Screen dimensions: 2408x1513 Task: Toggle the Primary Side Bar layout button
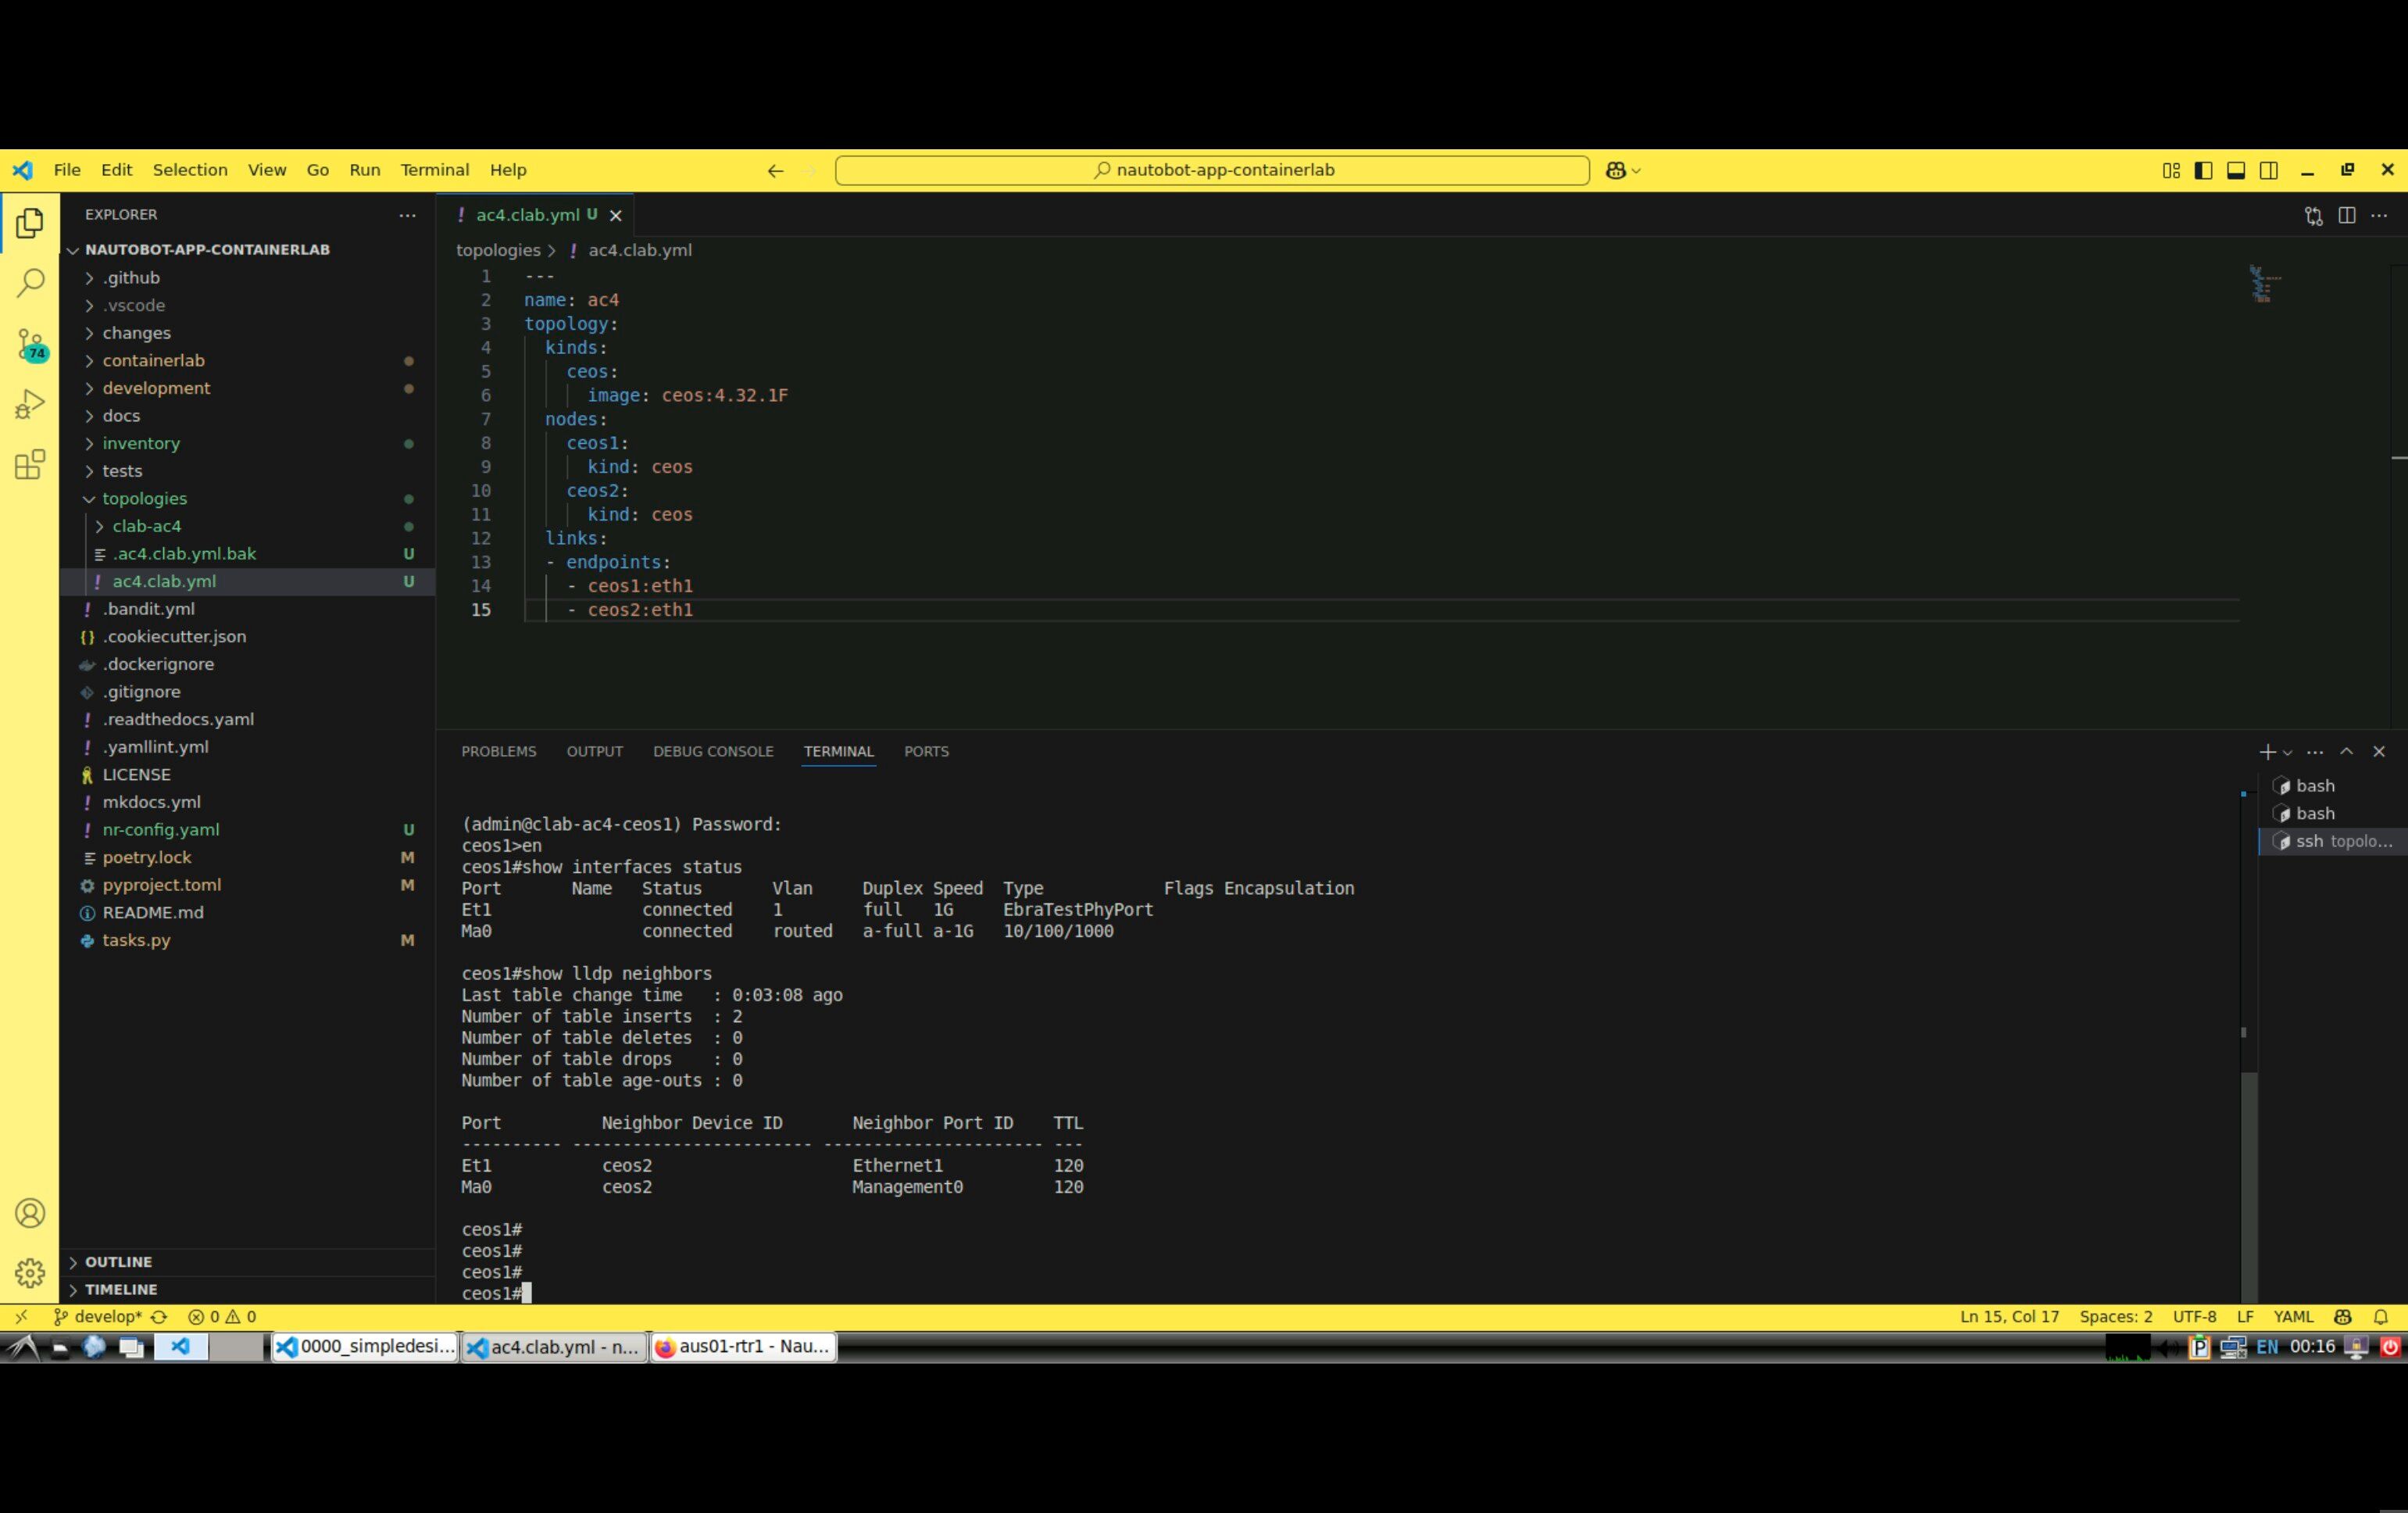coord(2203,170)
